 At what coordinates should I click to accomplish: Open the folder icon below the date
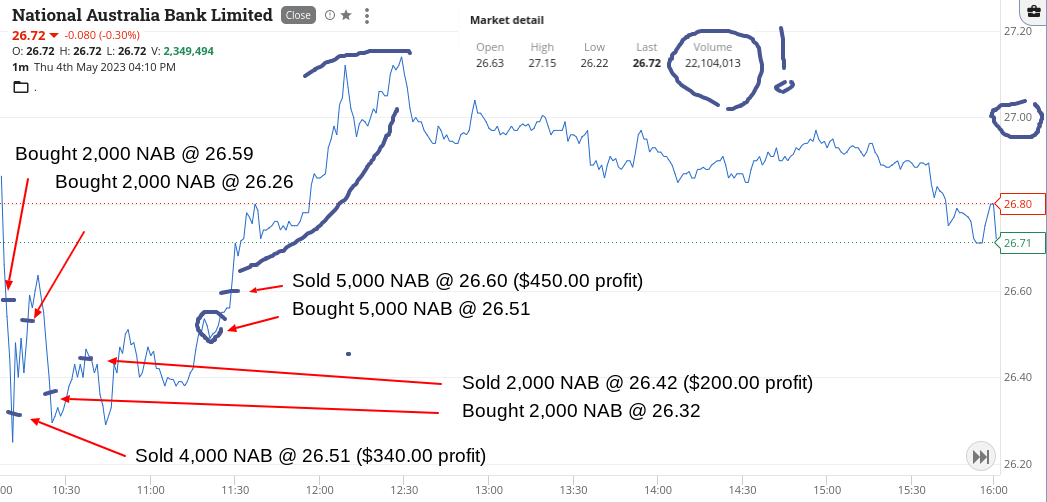coord(21,87)
